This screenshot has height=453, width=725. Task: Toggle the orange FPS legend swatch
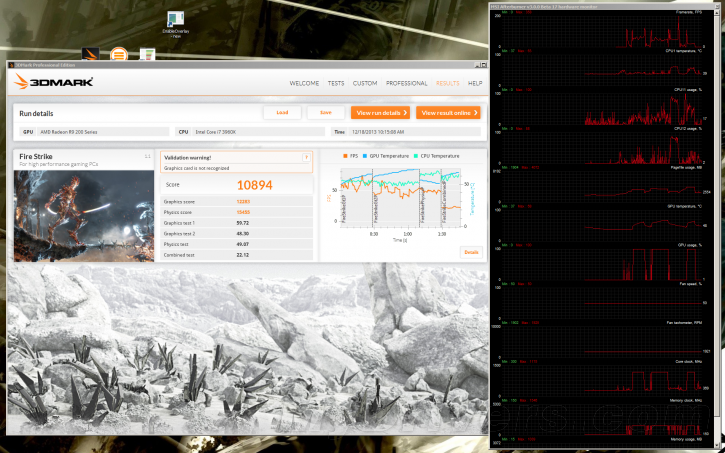345,156
